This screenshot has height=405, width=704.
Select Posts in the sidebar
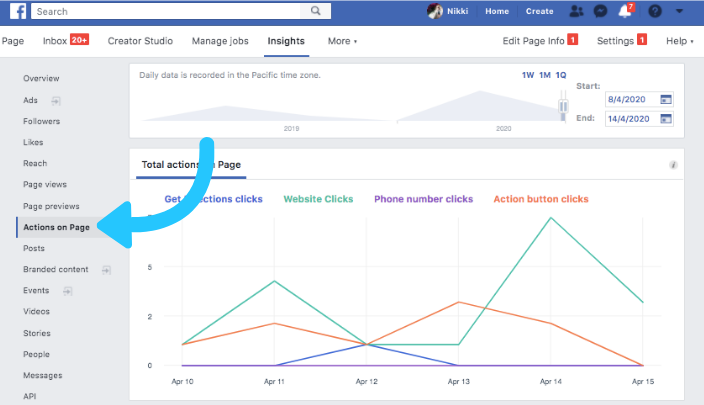pyautogui.click(x=34, y=248)
